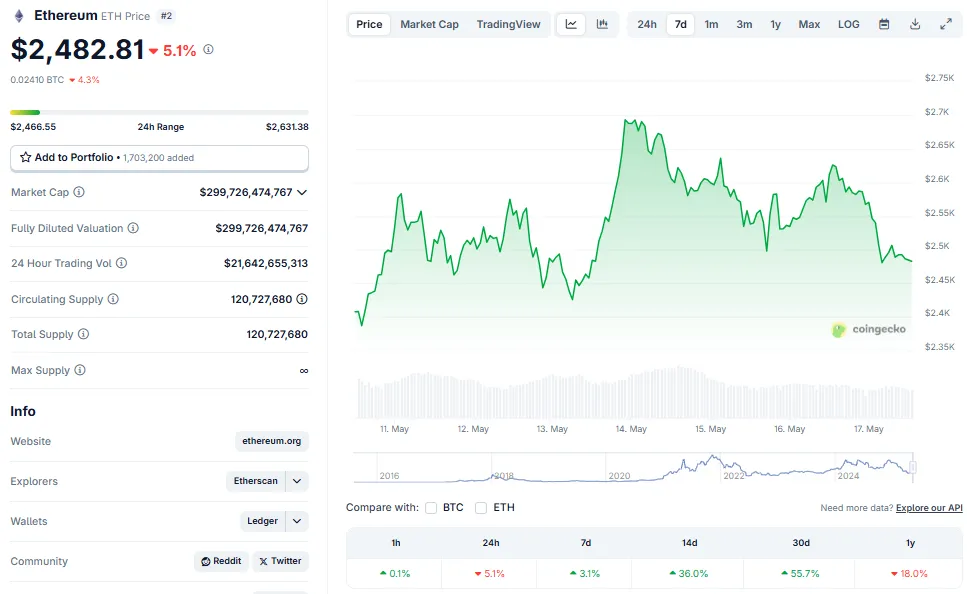Screen dimensions: 967x594
Task: Show Circulating Supply label info icon
Action: [113, 299]
